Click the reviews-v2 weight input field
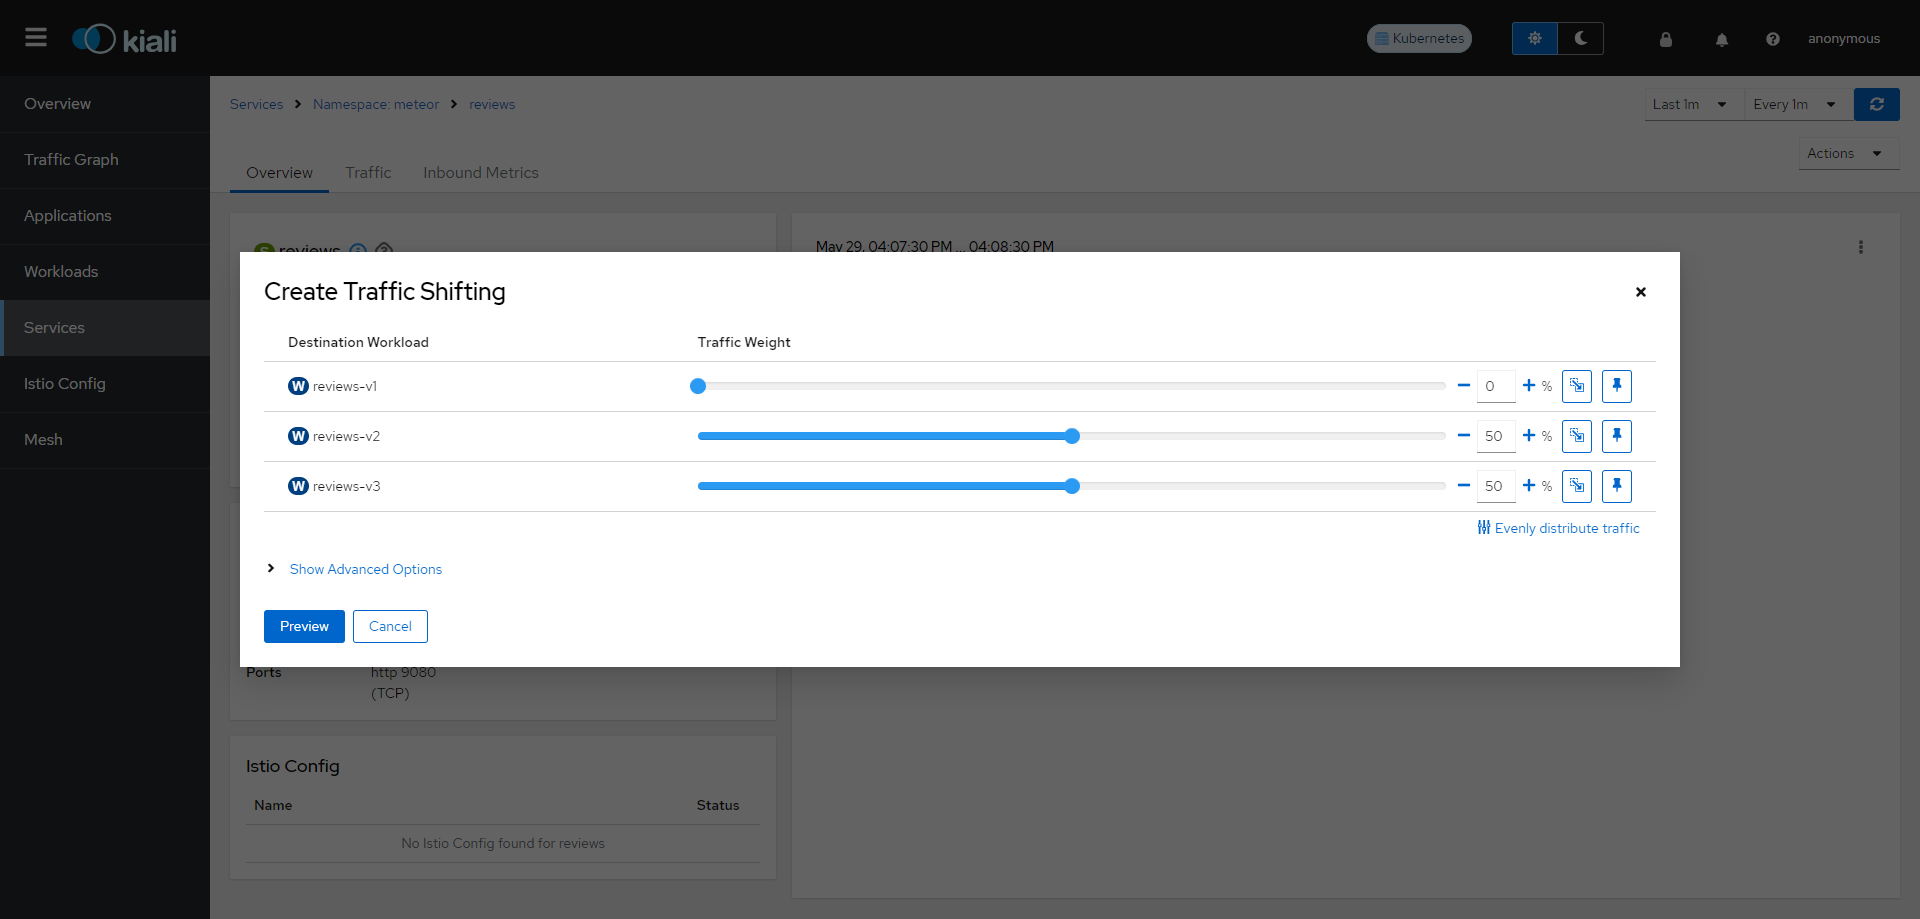 tap(1496, 436)
